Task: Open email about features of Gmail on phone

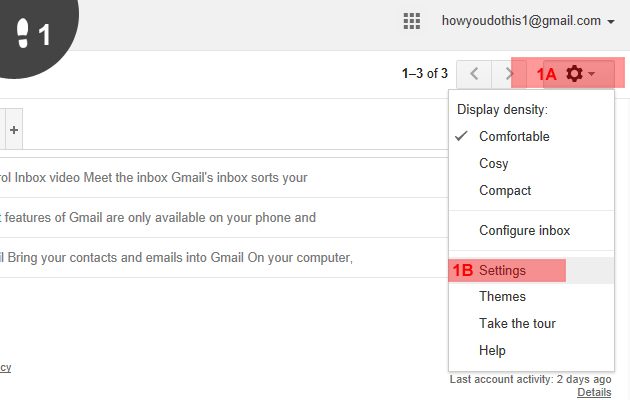Action: [223, 218]
